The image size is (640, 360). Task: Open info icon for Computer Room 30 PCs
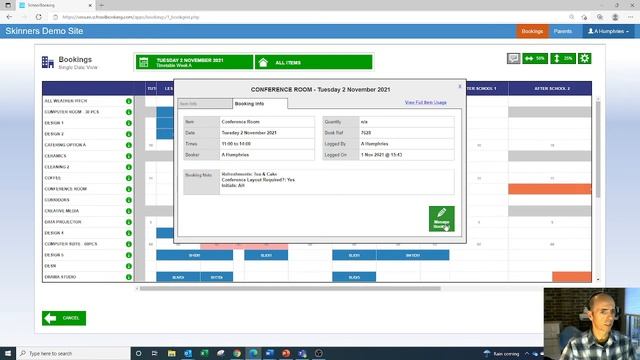(129, 112)
